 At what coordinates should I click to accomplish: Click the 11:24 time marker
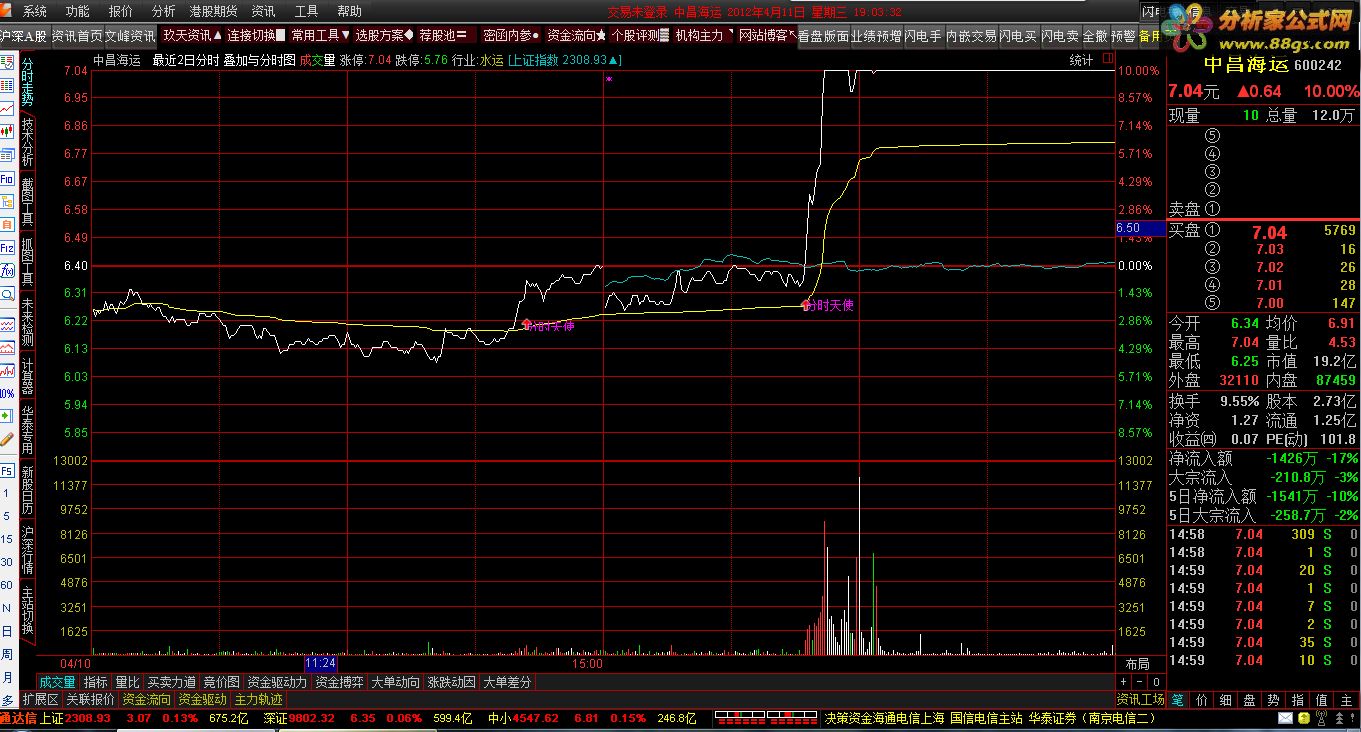tap(320, 663)
